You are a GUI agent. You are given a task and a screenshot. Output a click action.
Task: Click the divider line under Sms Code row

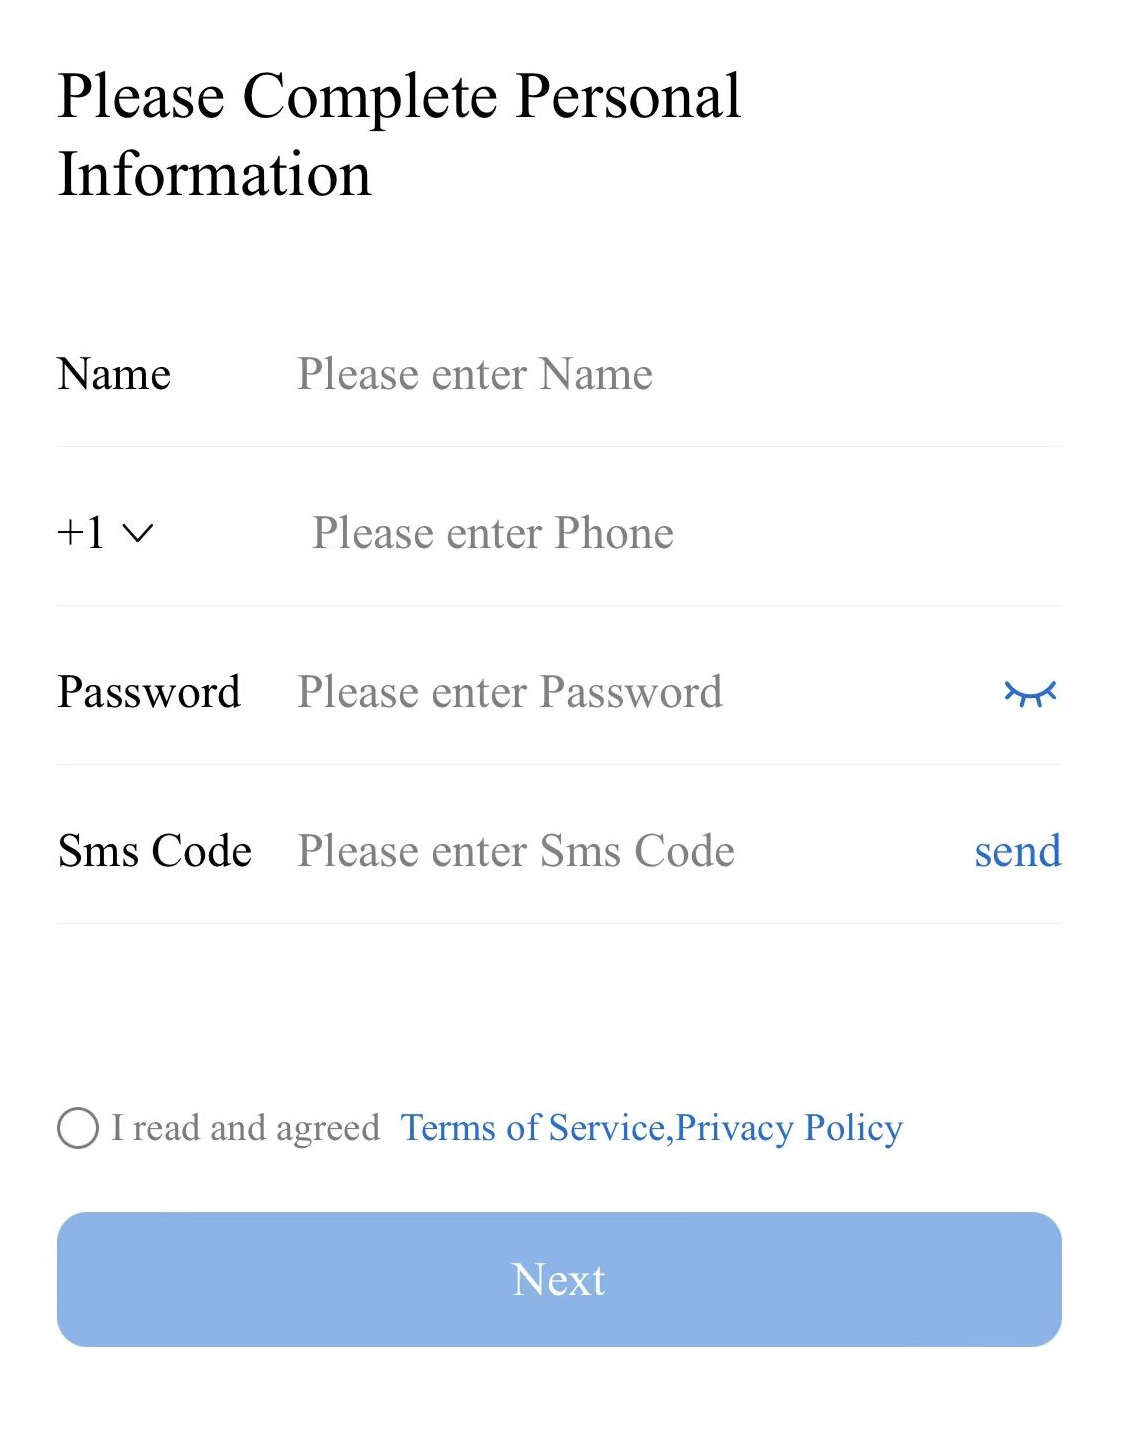(558, 923)
